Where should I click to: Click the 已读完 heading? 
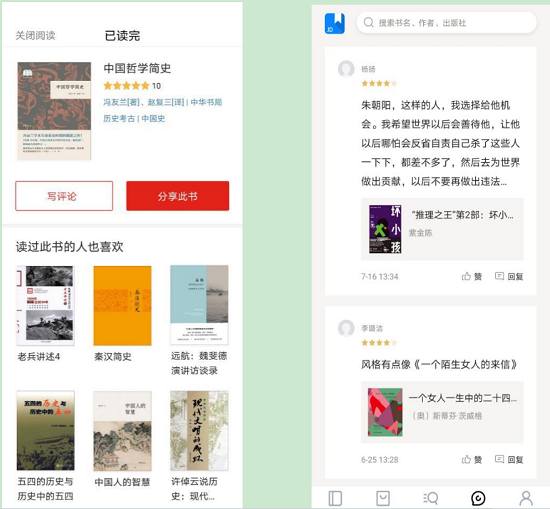(122, 35)
